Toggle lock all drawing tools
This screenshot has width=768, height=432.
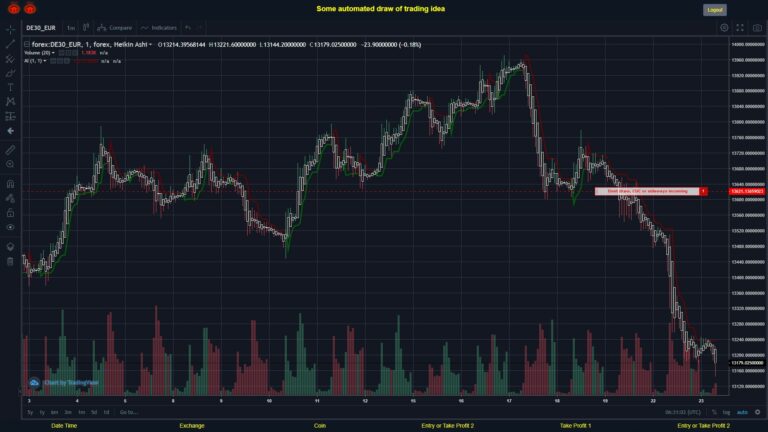pyautogui.click(x=10, y=213)
